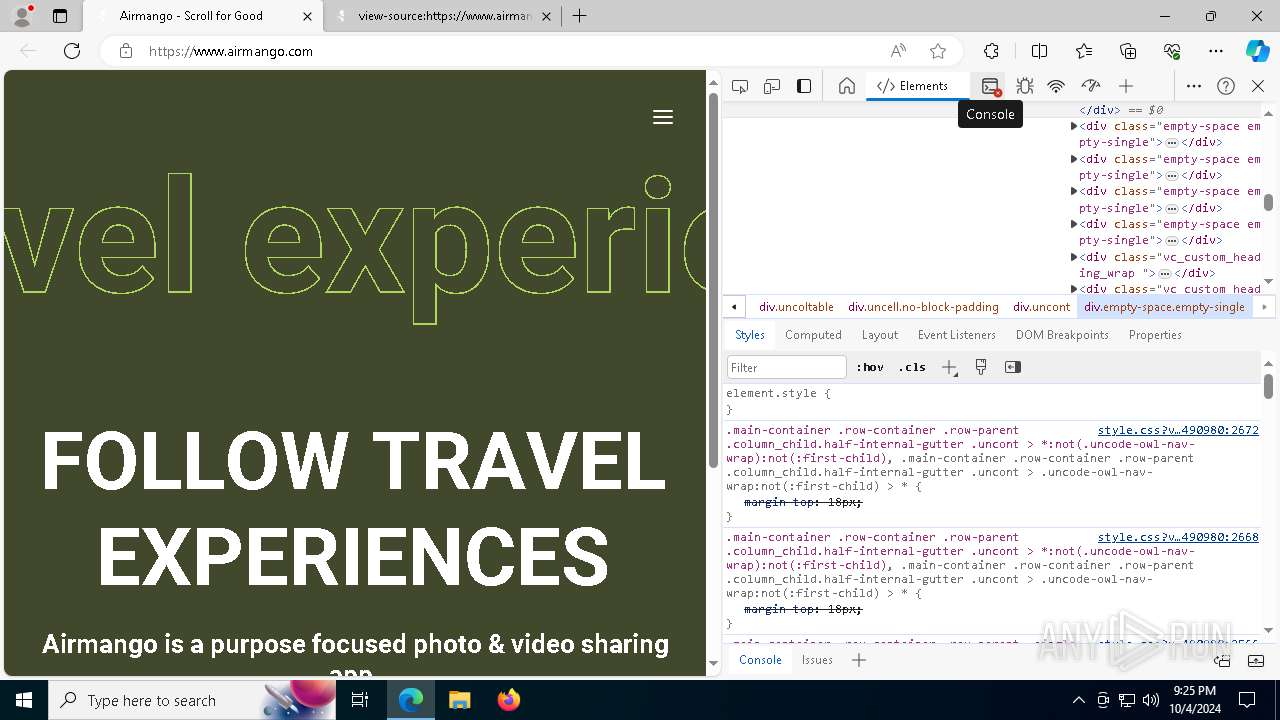
Task: Enter Split screen view
Action: coord(1039,51)
